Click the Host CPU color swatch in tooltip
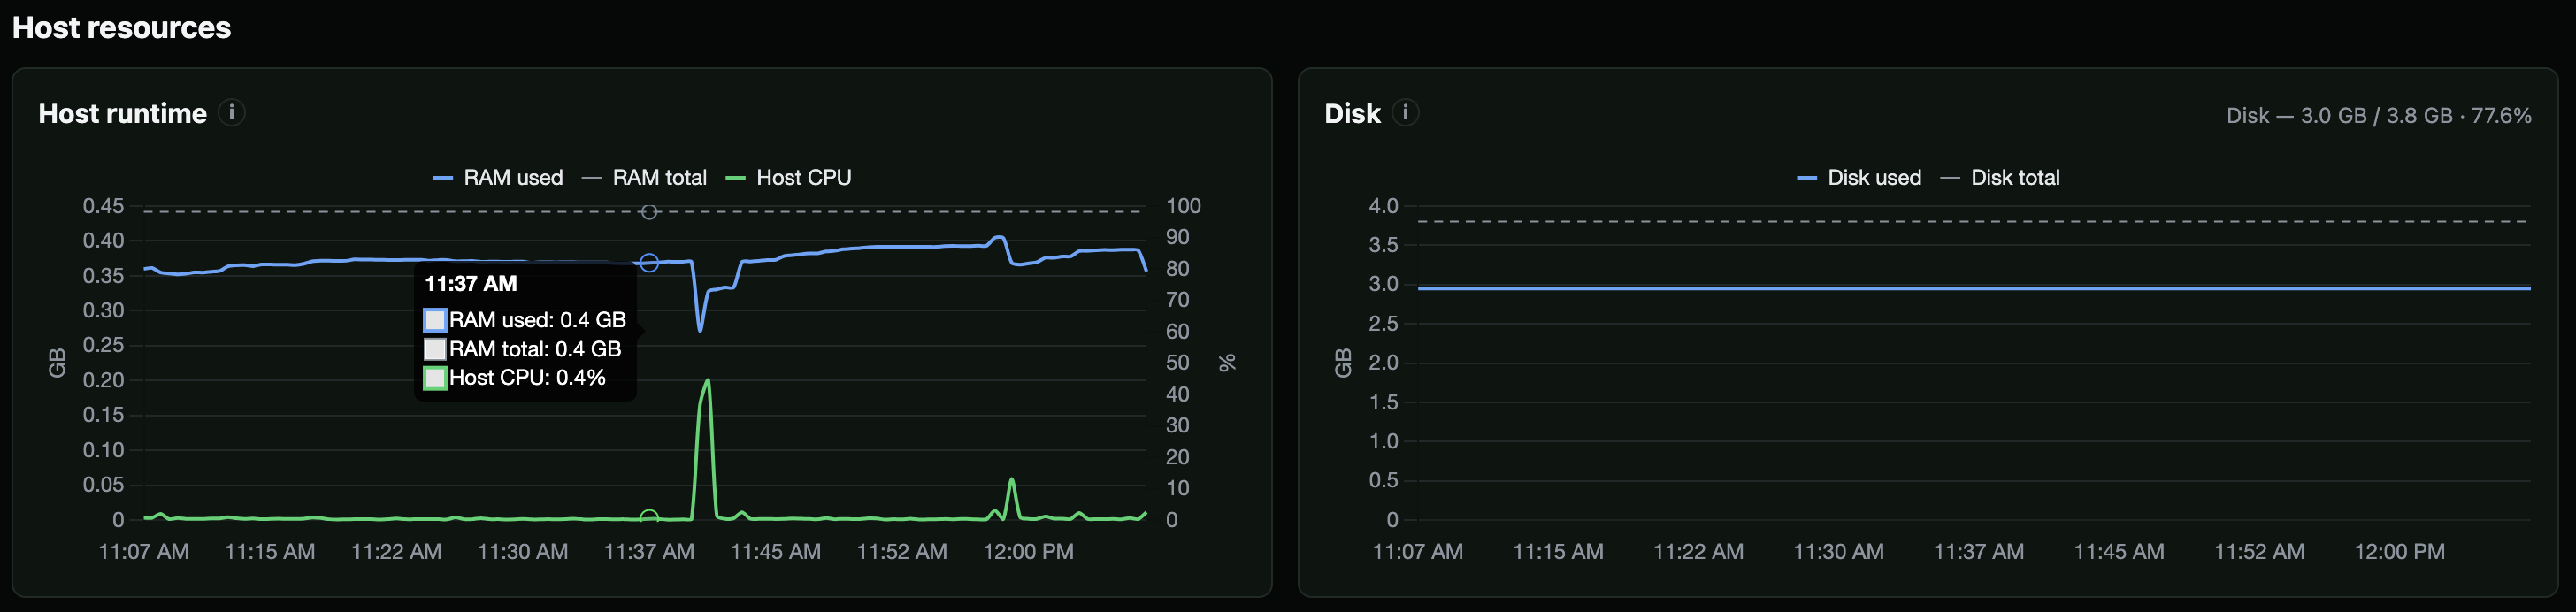 click(435, 378)
